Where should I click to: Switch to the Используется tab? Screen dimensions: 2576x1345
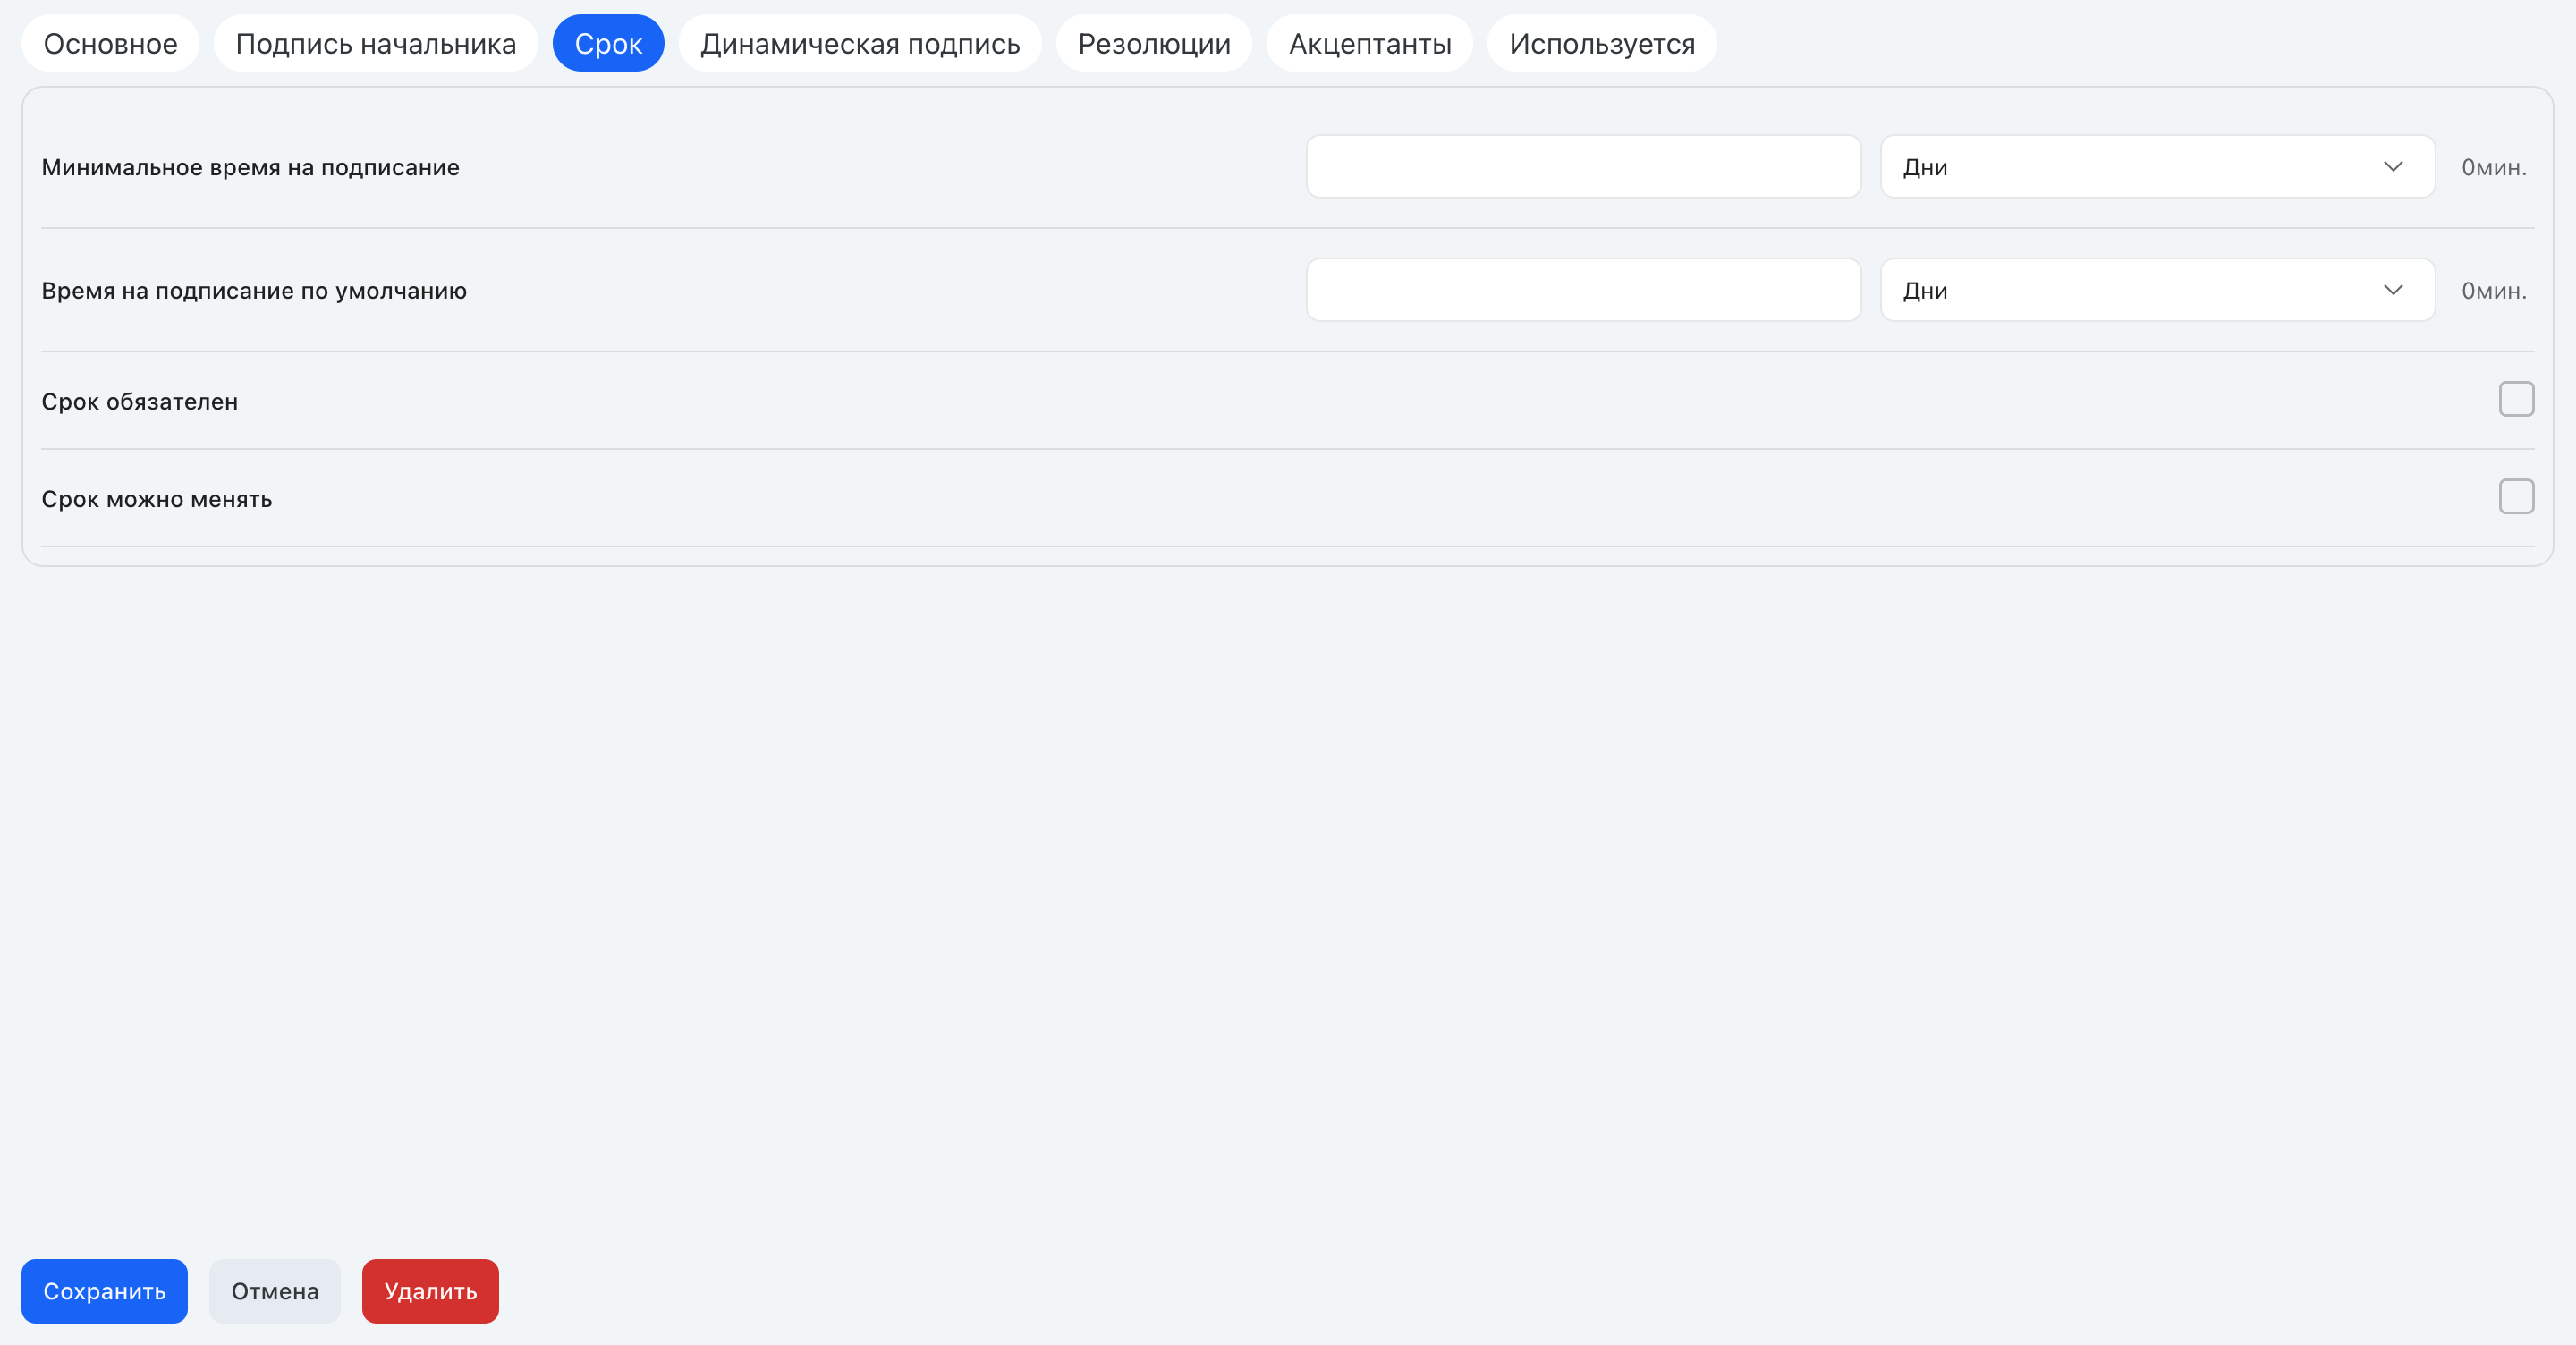pyautogui.click(x=1602, y=43)
